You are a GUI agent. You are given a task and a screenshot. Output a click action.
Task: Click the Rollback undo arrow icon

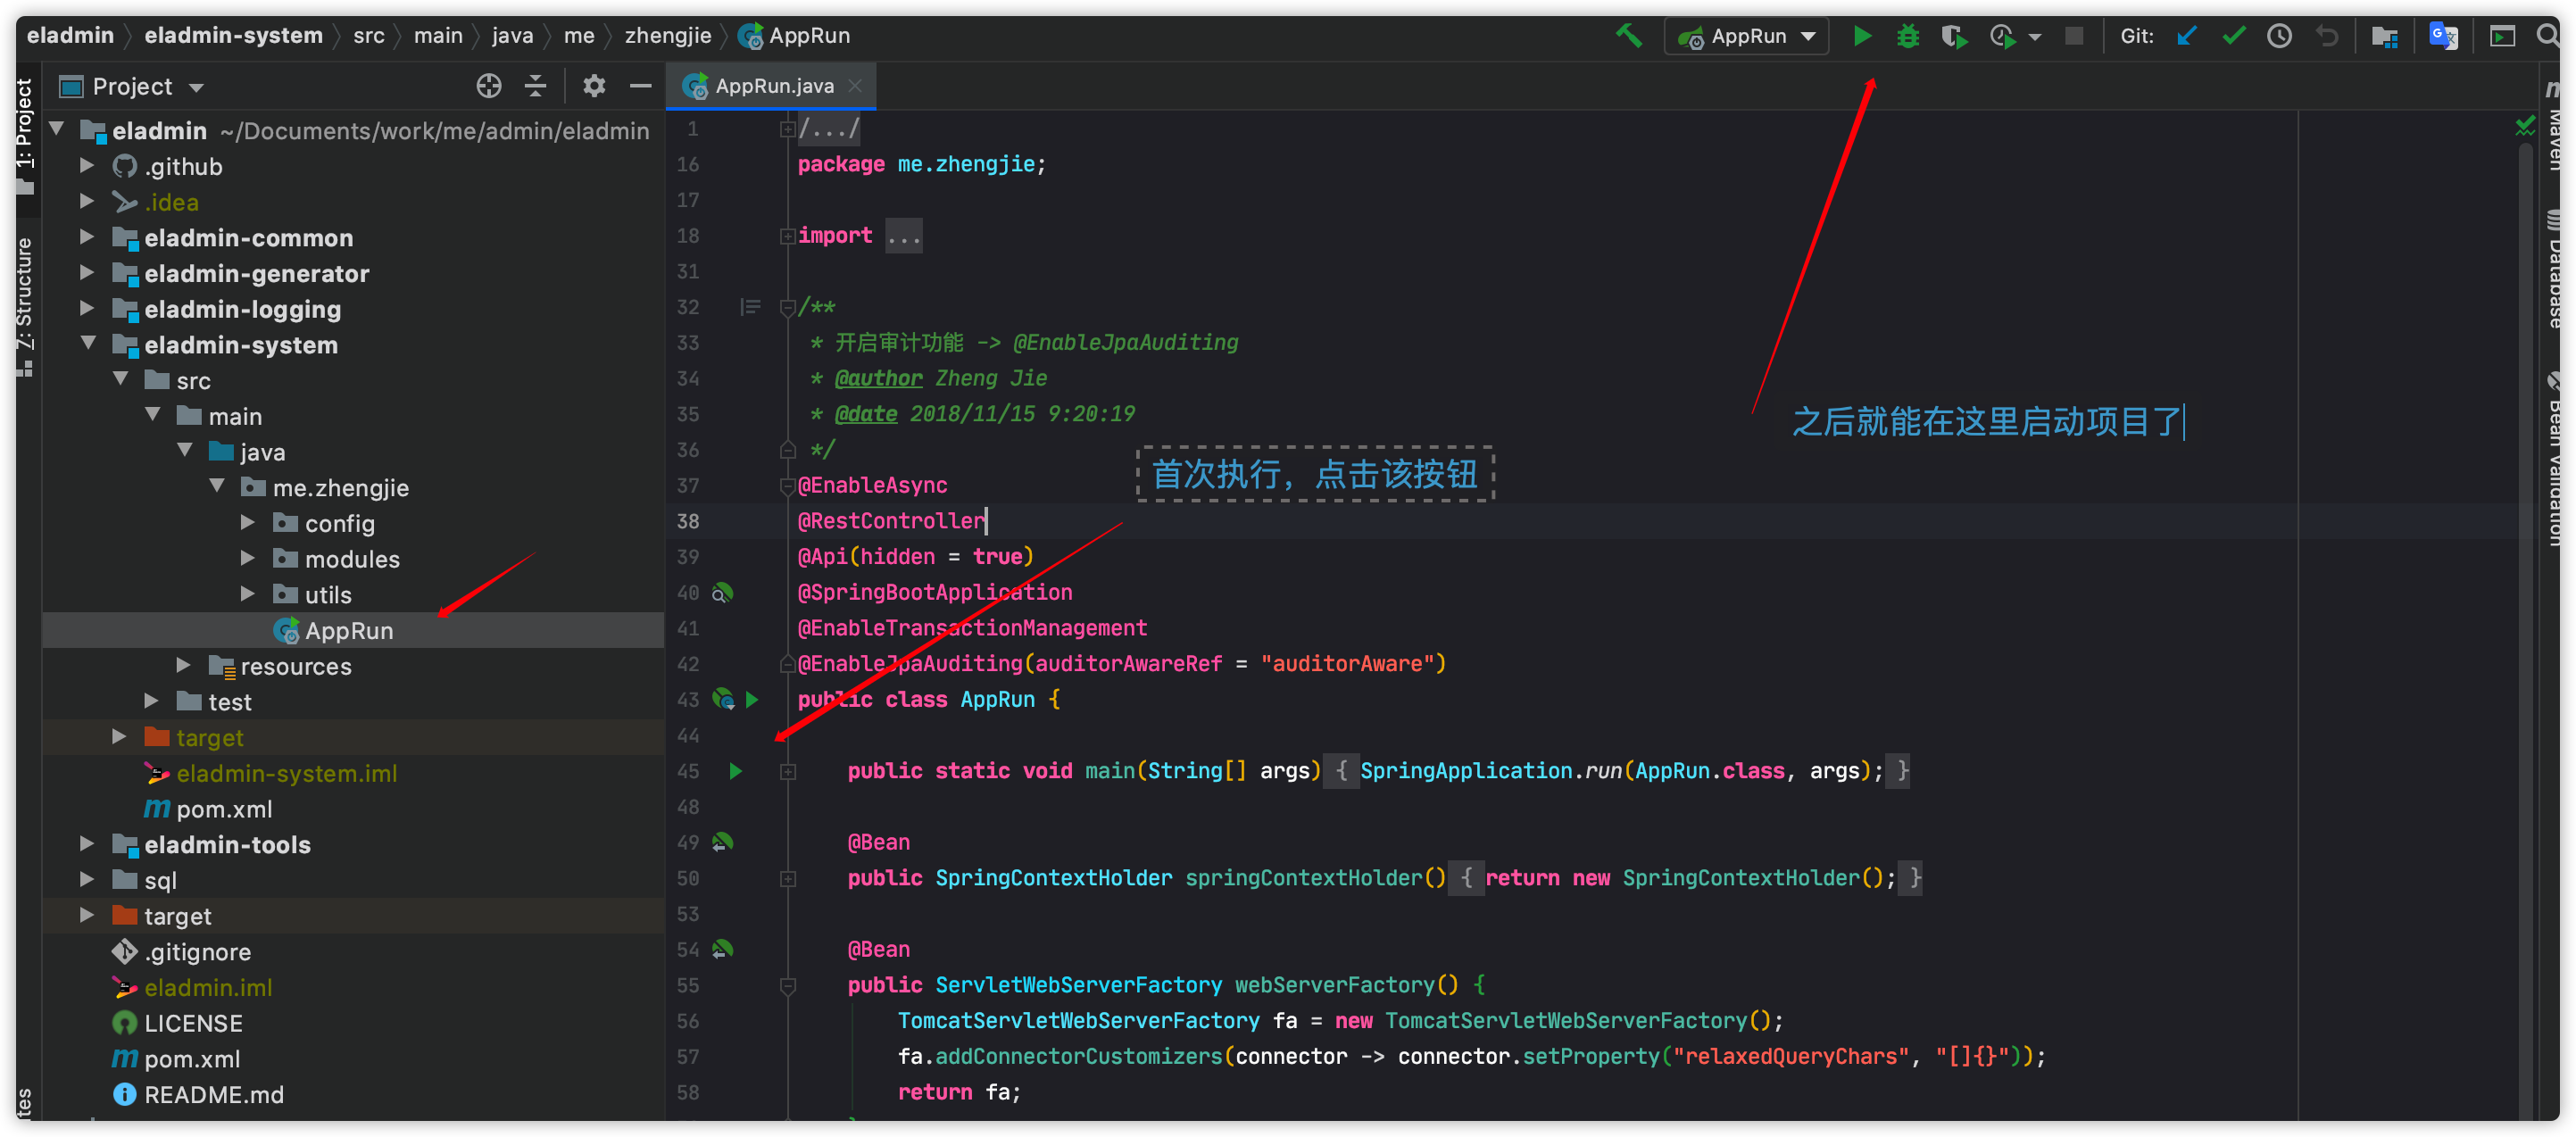(x=2327, y=36)
